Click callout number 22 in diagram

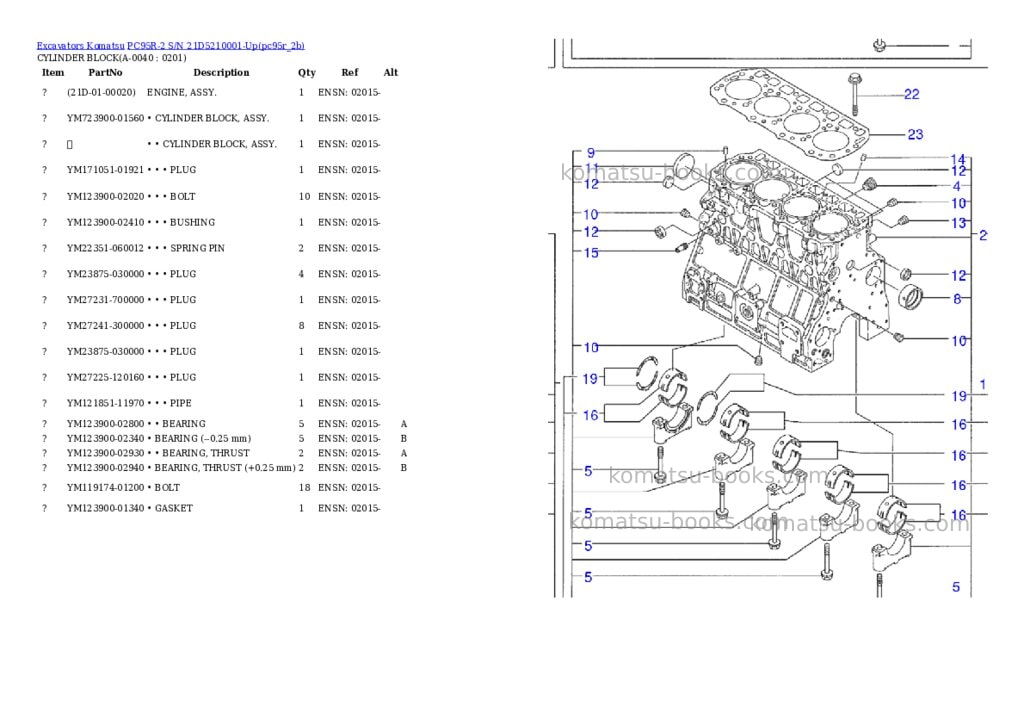tap(912, 95)
